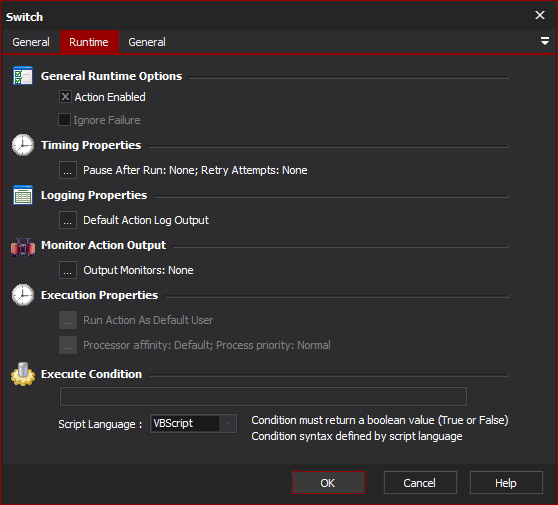Confirm with the OK button

328,483
